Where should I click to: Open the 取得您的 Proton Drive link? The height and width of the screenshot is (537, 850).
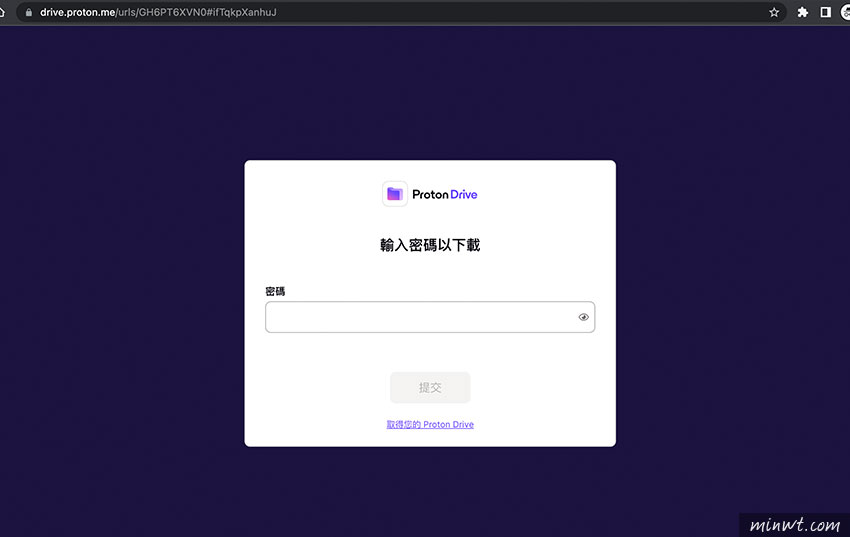pos(430,425)
